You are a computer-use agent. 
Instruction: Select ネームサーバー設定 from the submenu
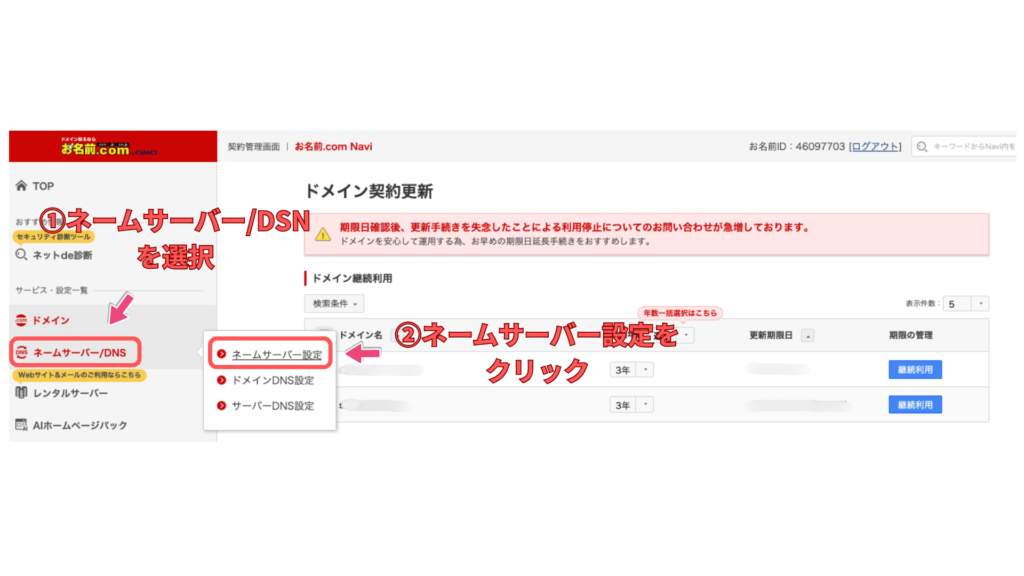(x=276, y=355)
